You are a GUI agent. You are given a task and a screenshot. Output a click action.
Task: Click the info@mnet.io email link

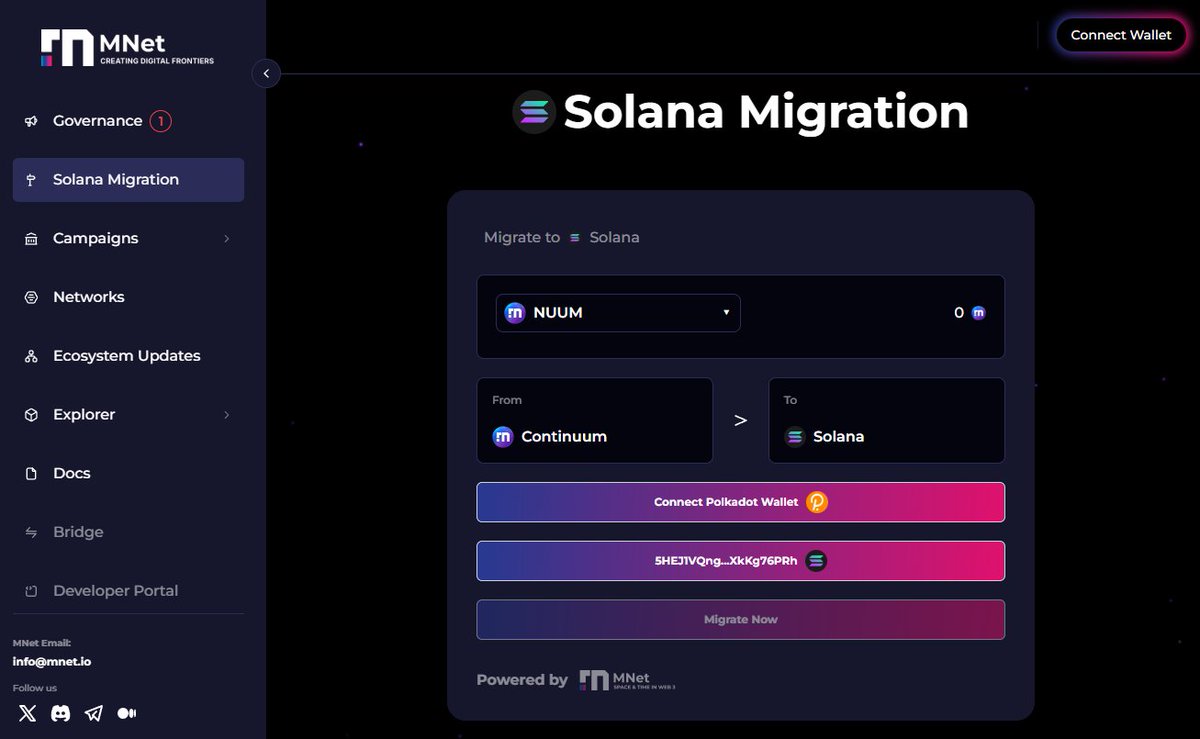pos(52,662)
